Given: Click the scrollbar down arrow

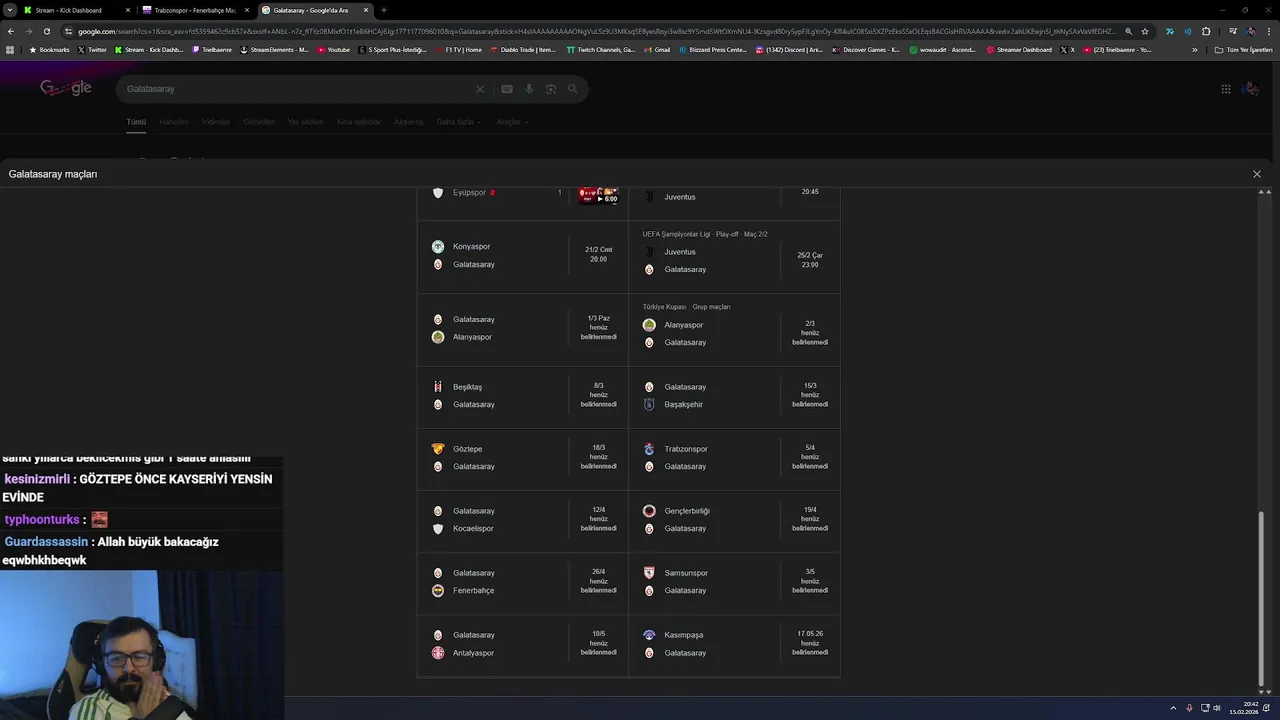Looking at the screenshot, I should 1262,692.
